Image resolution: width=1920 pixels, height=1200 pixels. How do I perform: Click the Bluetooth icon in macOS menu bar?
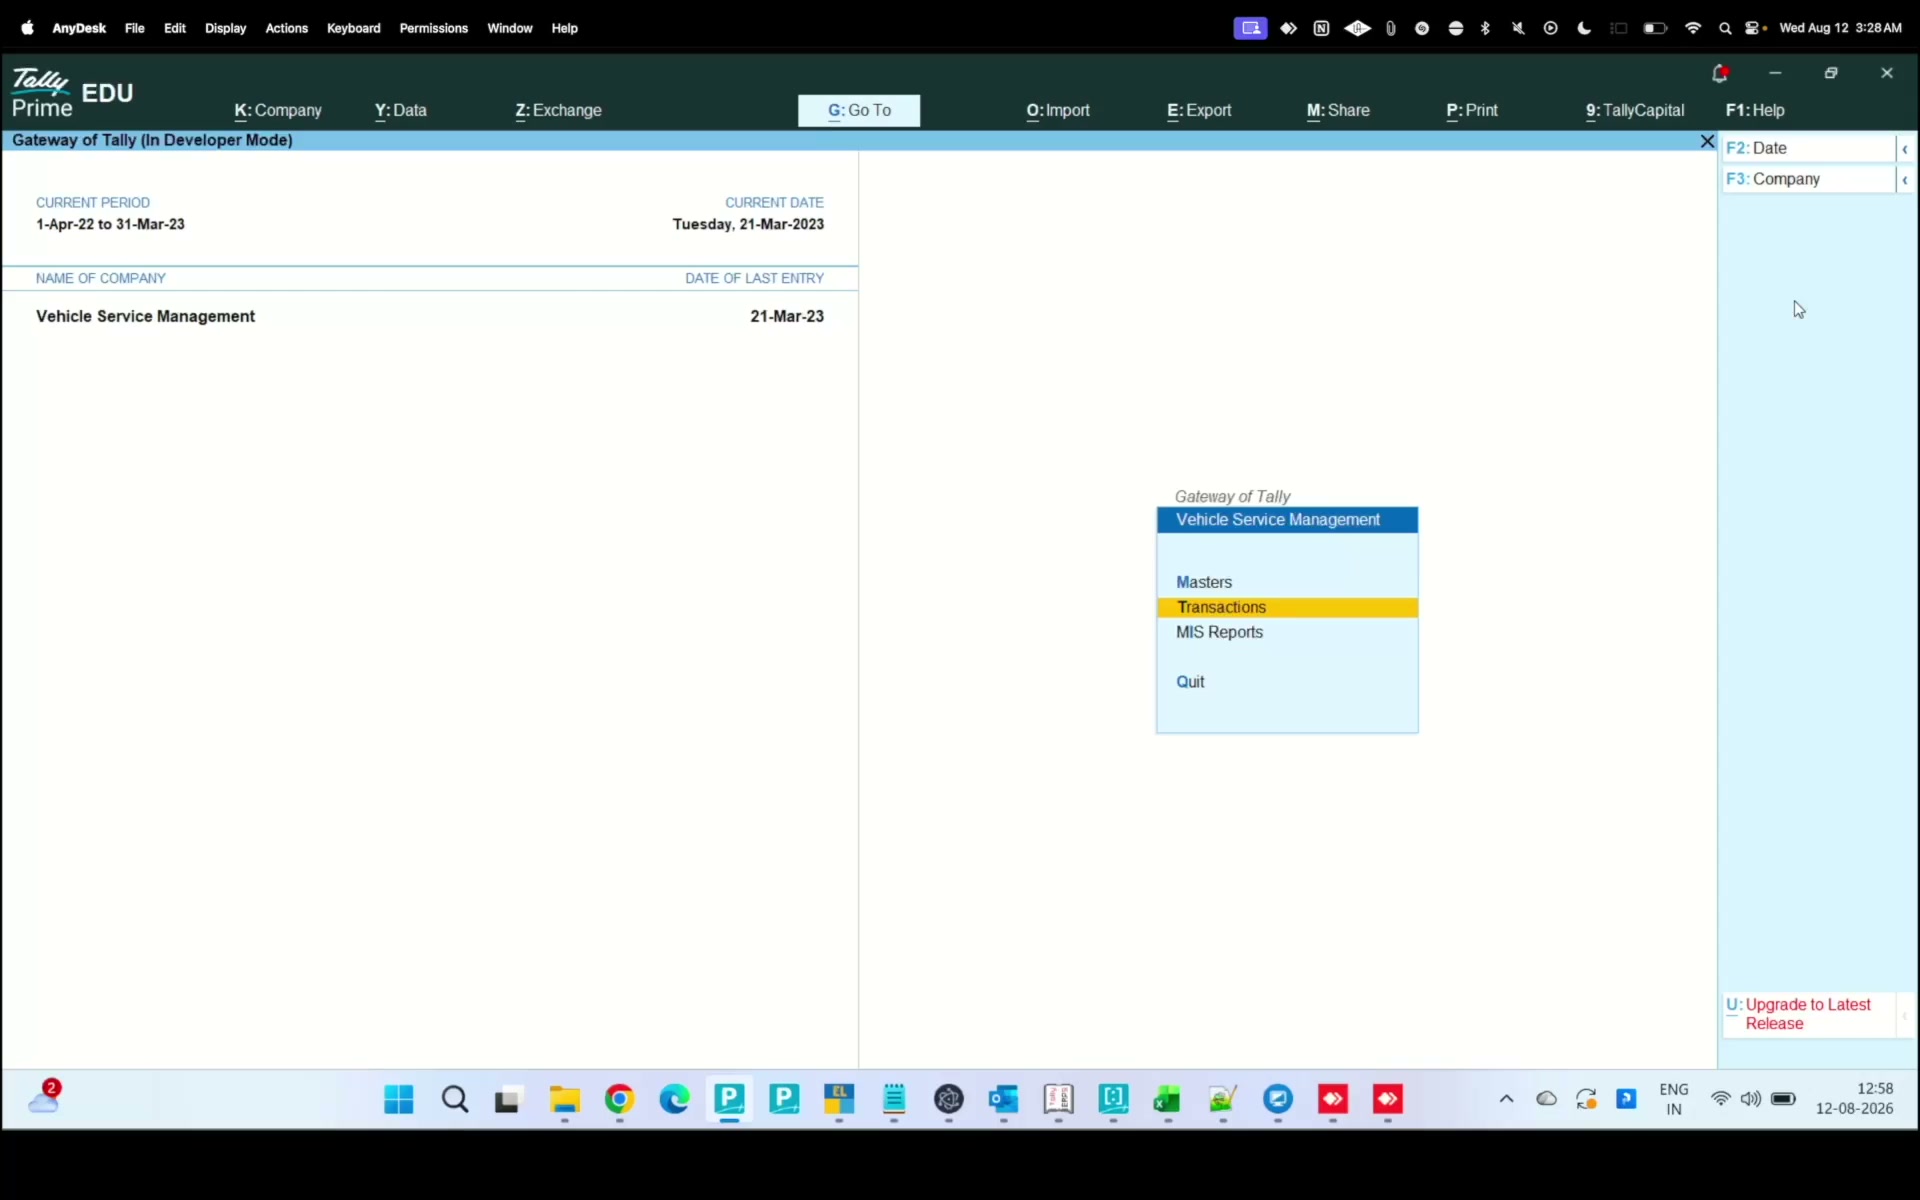1485,28
